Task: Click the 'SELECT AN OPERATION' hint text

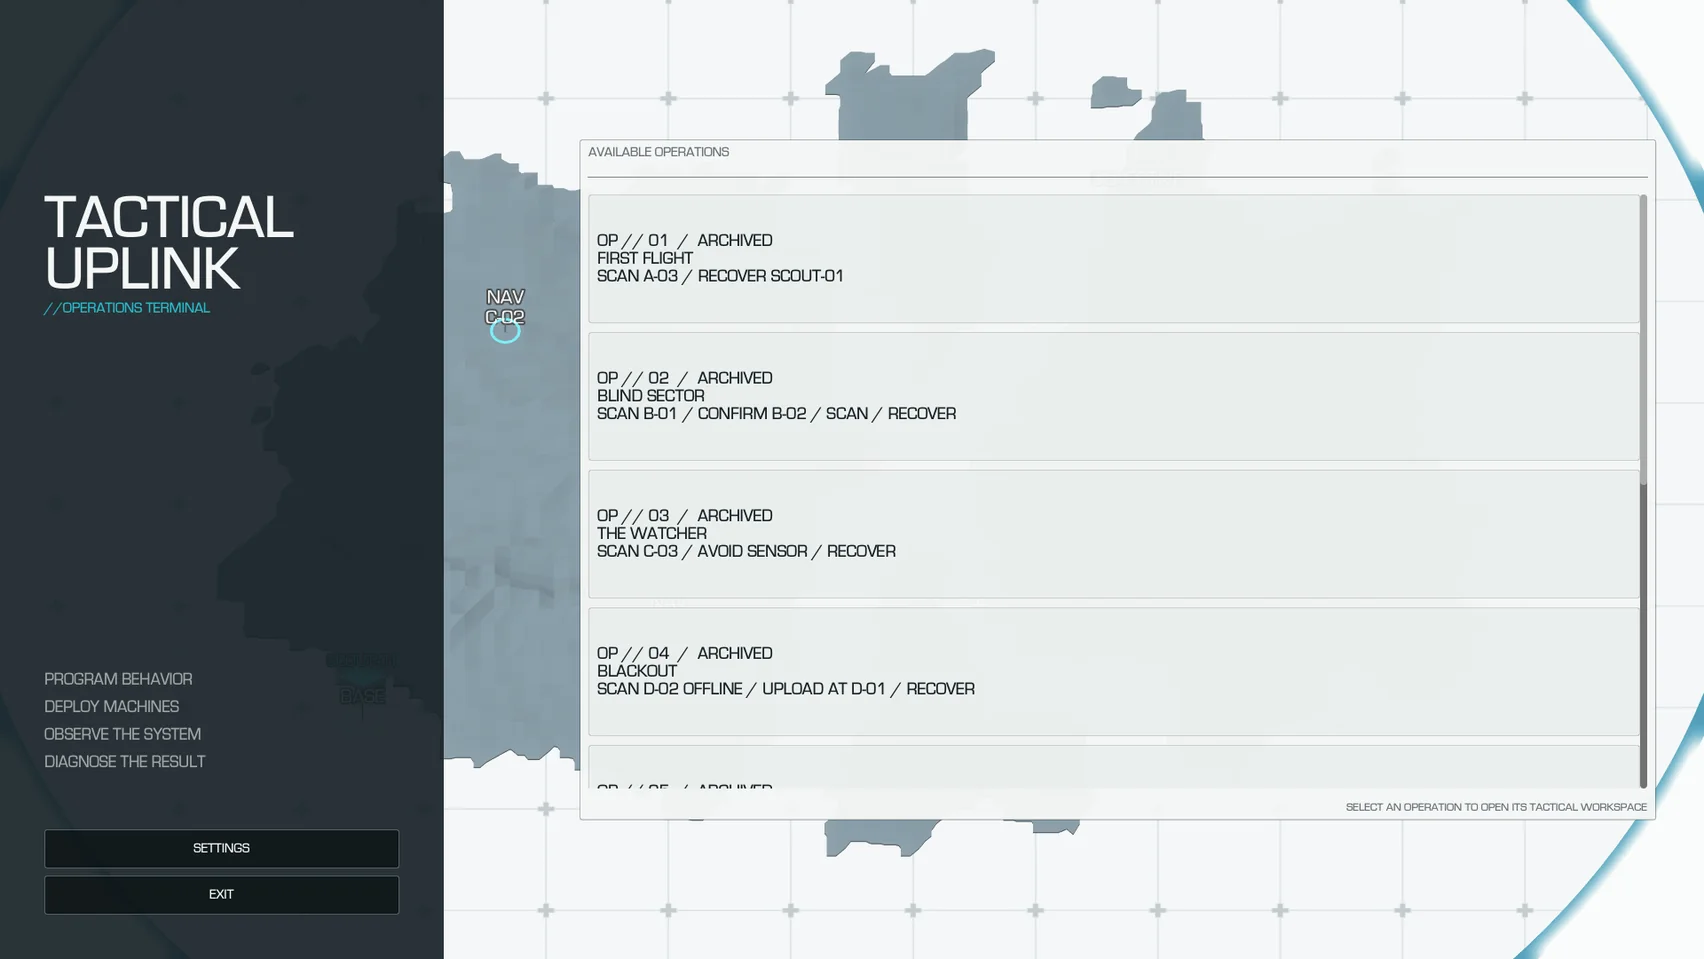Action: [1496, 807]
